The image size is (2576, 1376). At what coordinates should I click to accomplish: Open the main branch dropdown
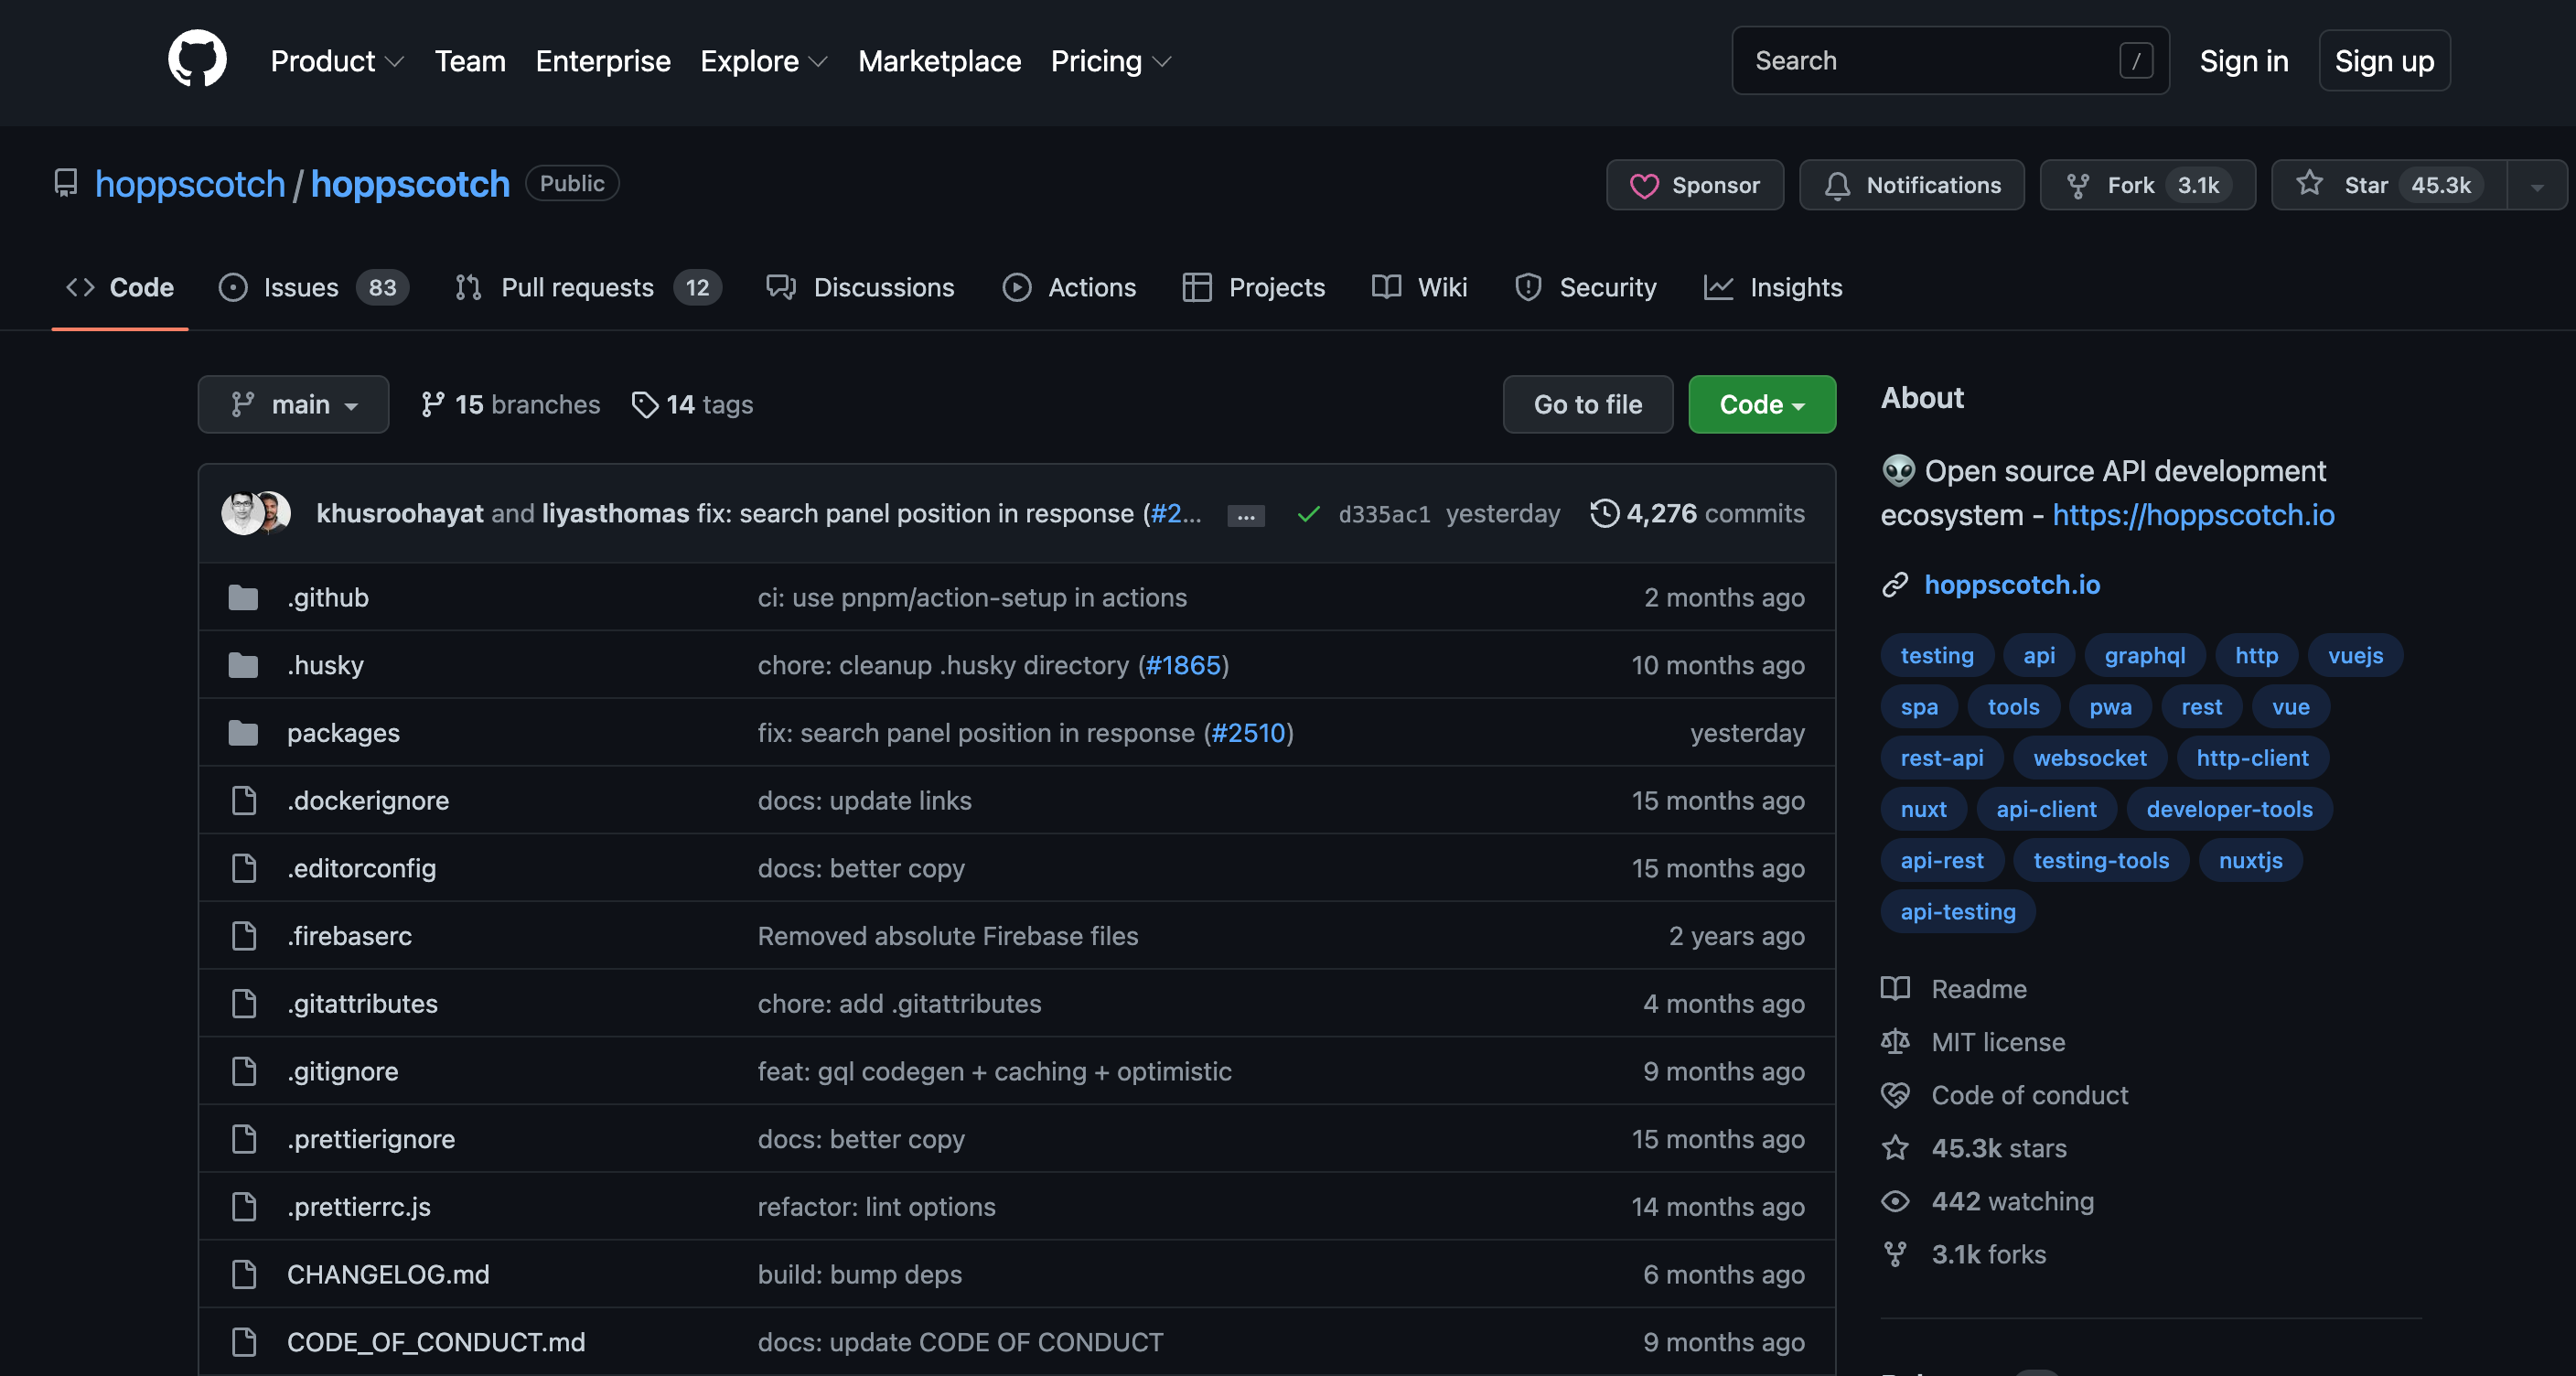(x=293, y=404)
